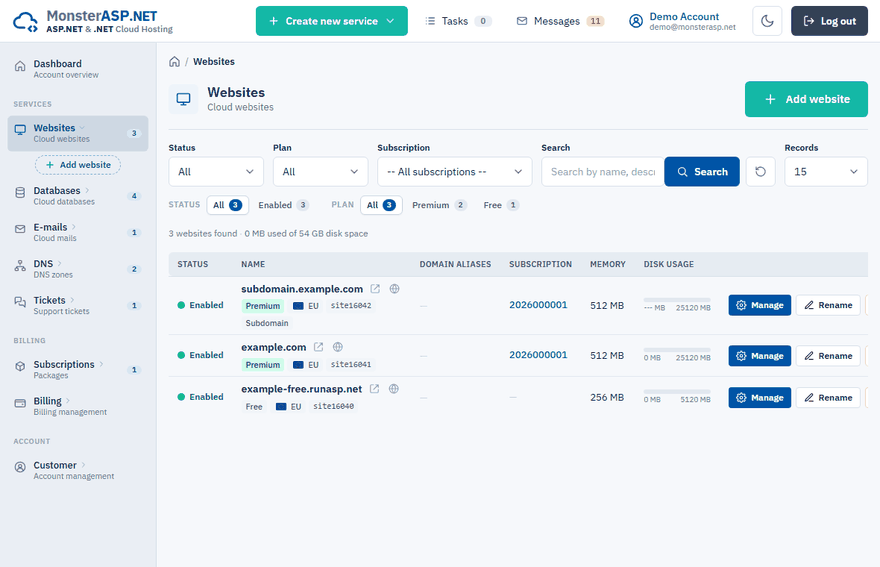Filter by Premium plan chip
The width and height of the screenshot is (880, 567).
pyautogui.click(x=439, y=205)
